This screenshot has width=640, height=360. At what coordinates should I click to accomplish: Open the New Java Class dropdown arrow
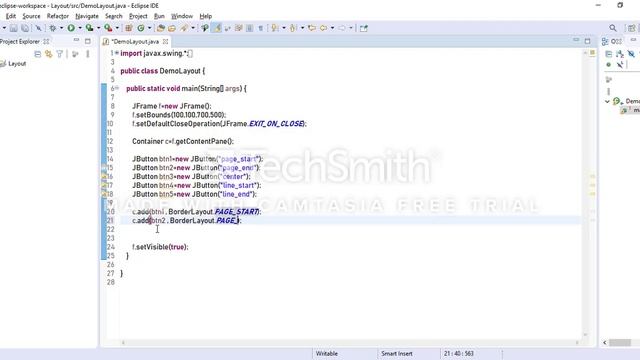pos(149,28)
